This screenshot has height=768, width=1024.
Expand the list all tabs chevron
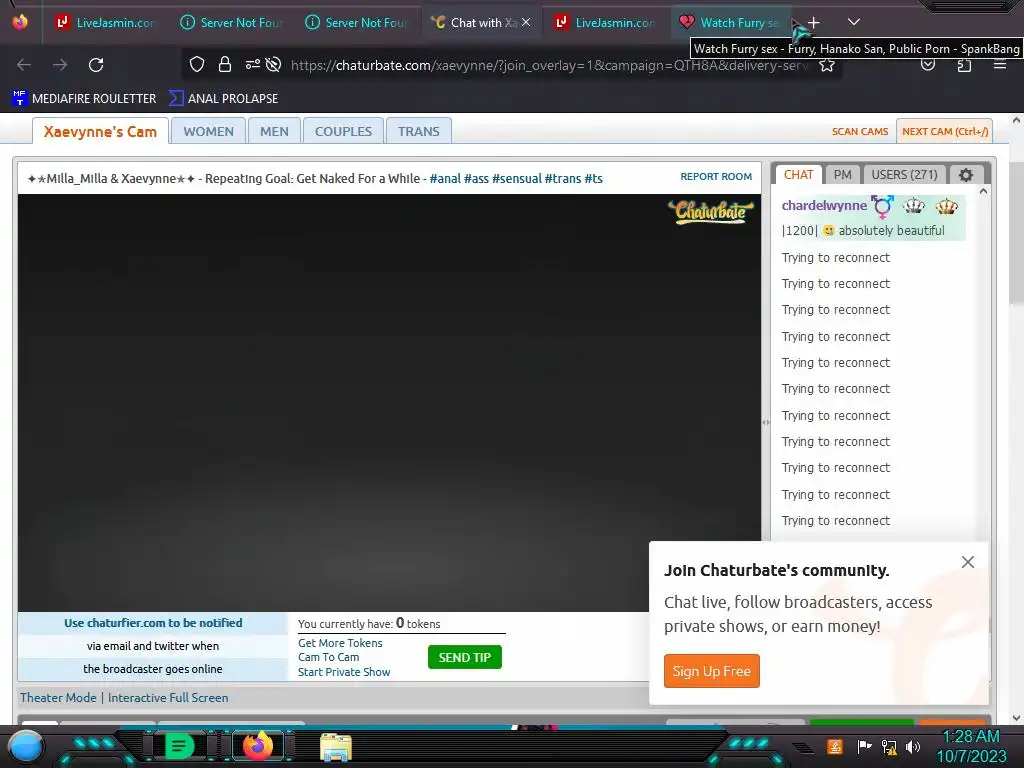click(854, 22)
